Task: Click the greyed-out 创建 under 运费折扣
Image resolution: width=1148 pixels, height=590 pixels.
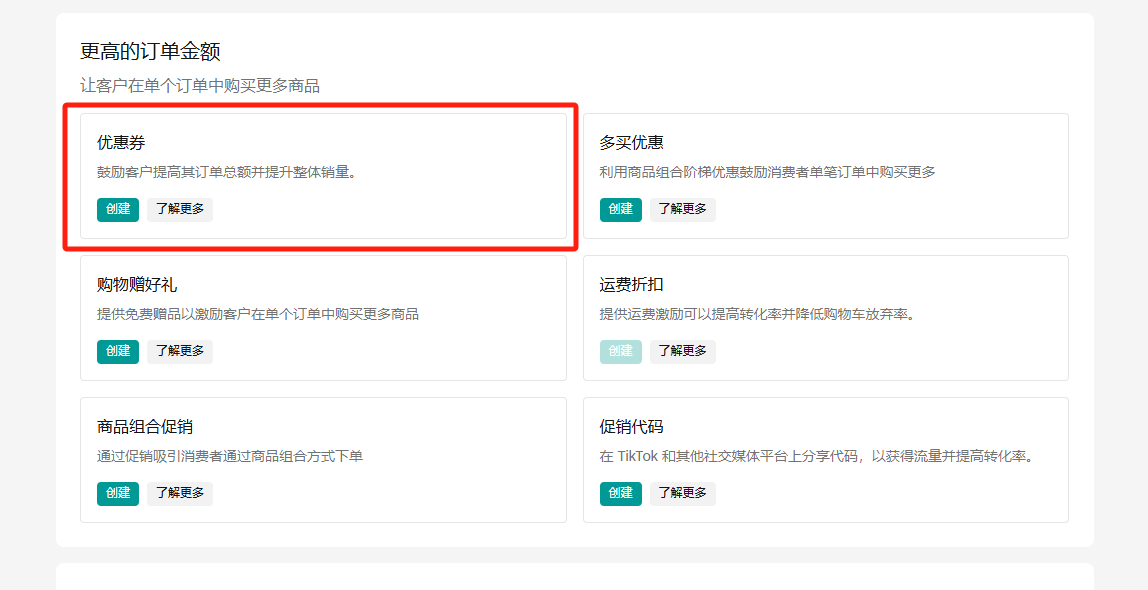Action: pyautogui.click(x=621, y=351)
